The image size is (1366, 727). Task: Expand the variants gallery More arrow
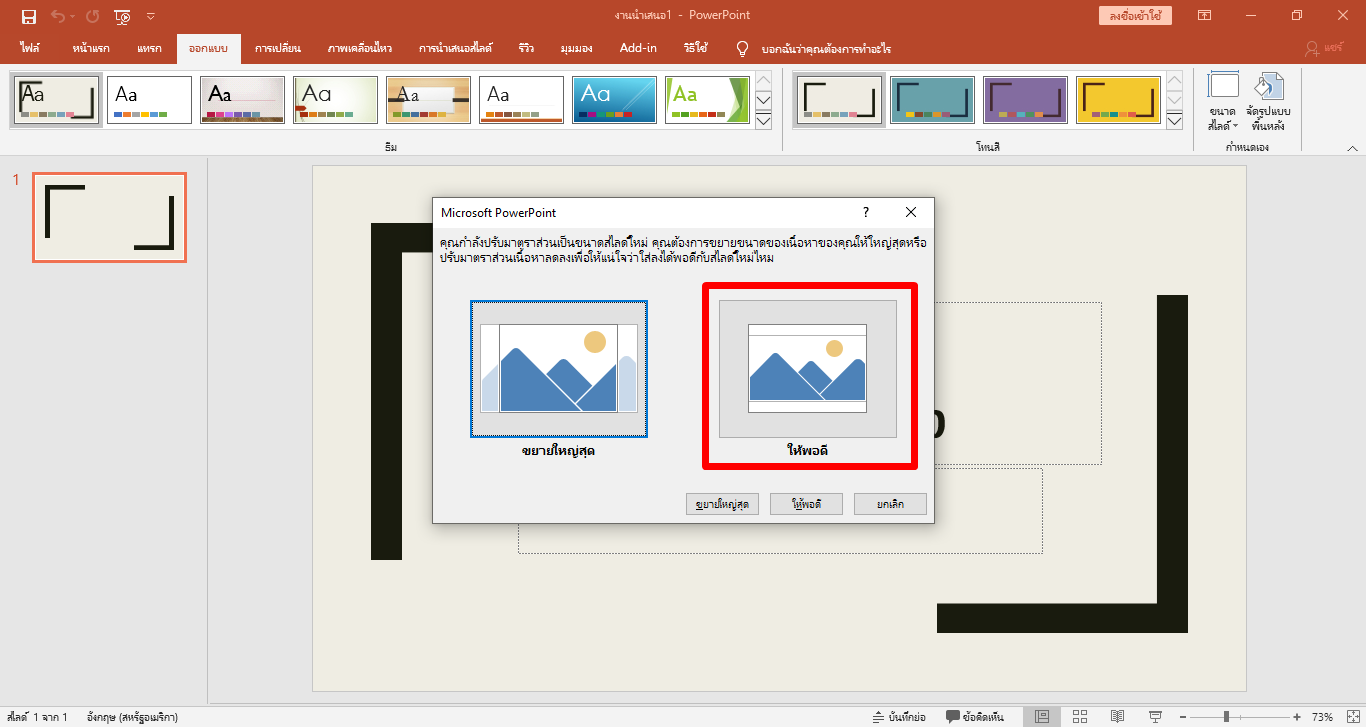[1175, 121]
